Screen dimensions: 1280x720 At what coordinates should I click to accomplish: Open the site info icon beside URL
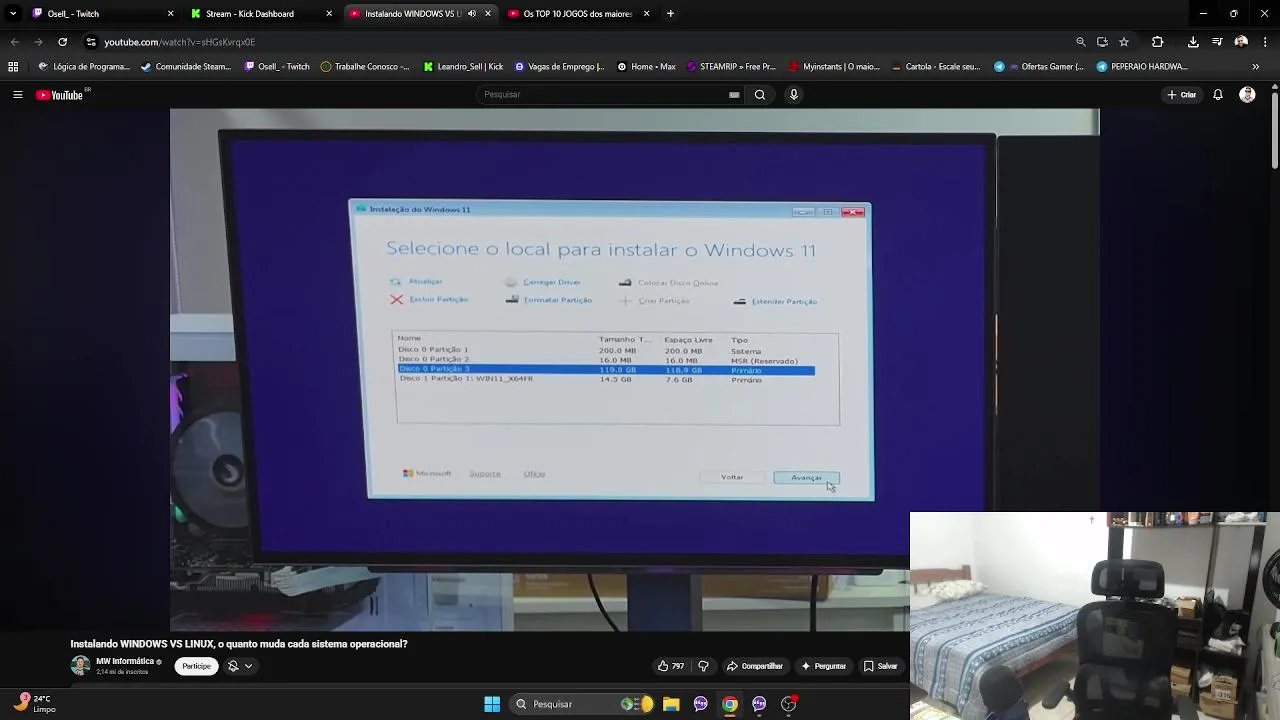click(x=91, y=42)
